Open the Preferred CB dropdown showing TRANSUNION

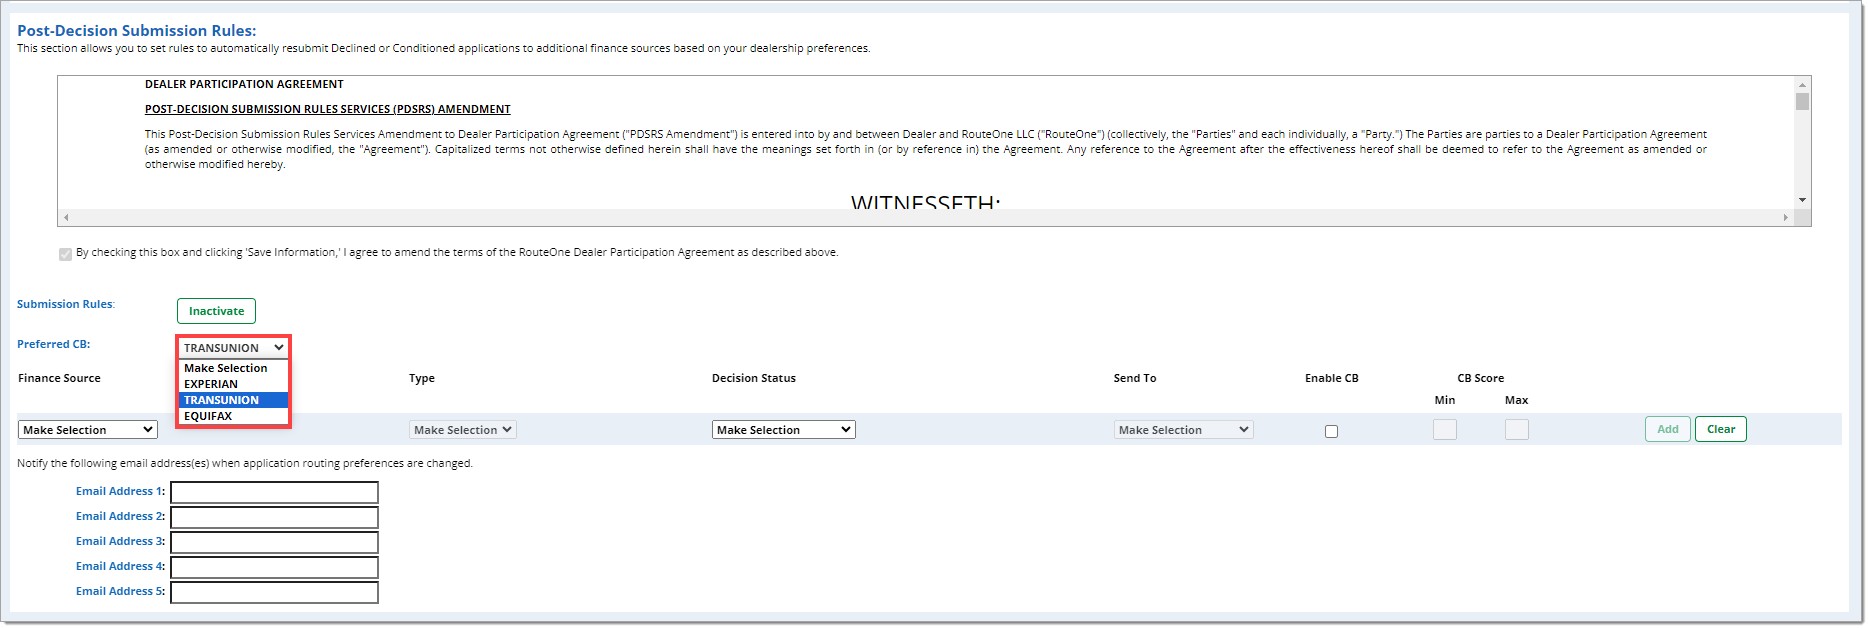click(234, 348)
